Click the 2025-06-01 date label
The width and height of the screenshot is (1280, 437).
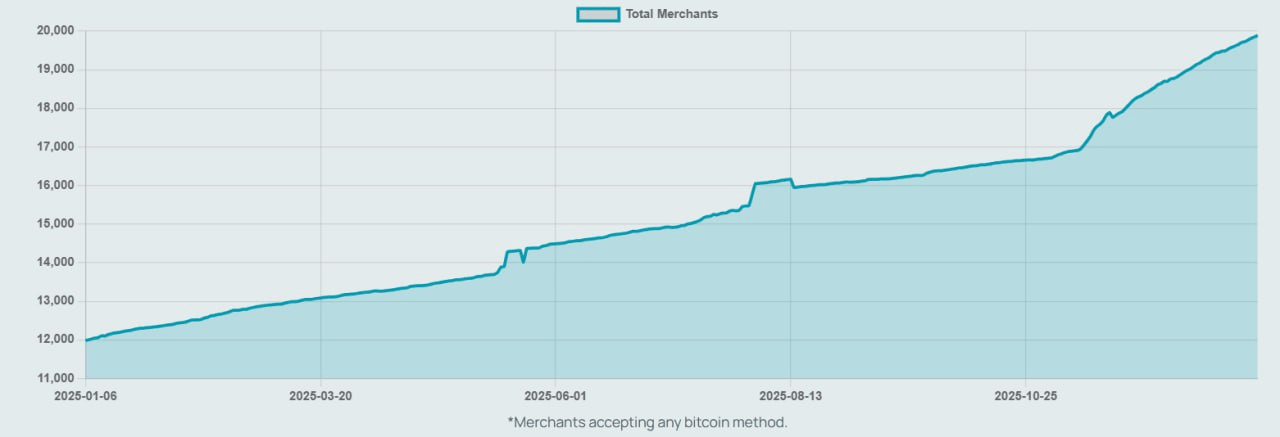[555, 395]
